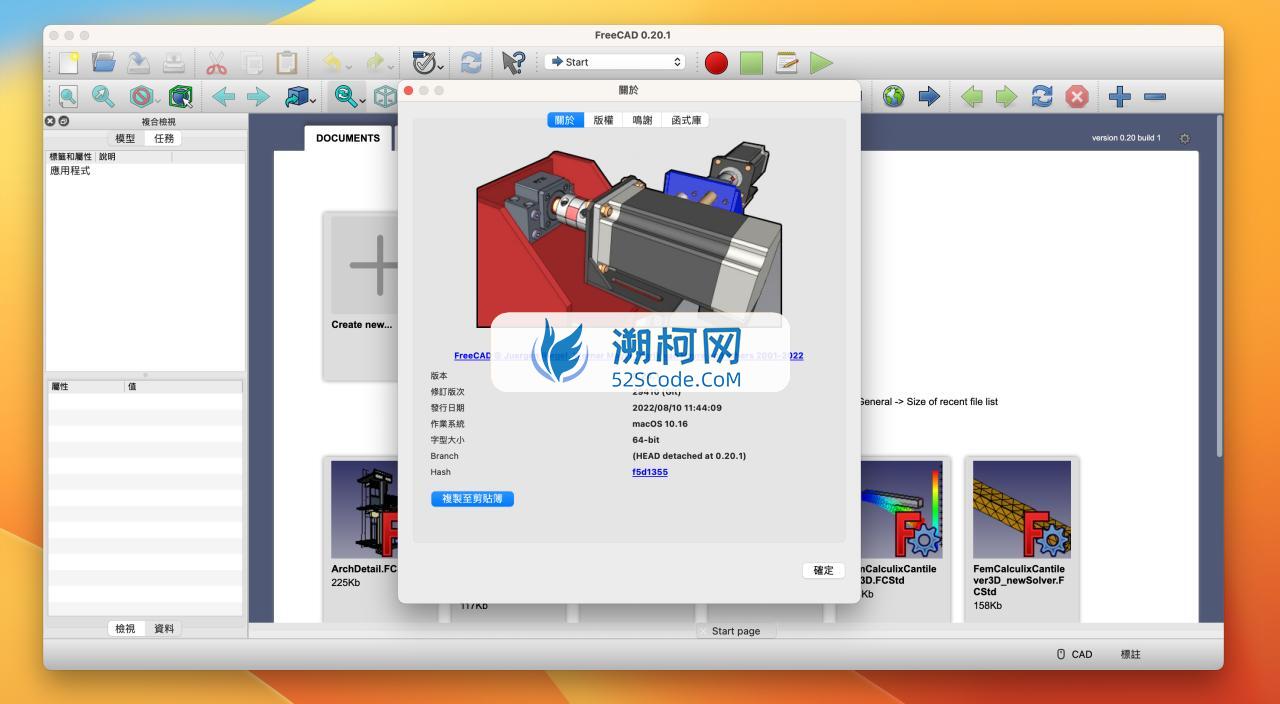
Task: Click the 複製至剪貼簿 button
Action: pos(472,498)
